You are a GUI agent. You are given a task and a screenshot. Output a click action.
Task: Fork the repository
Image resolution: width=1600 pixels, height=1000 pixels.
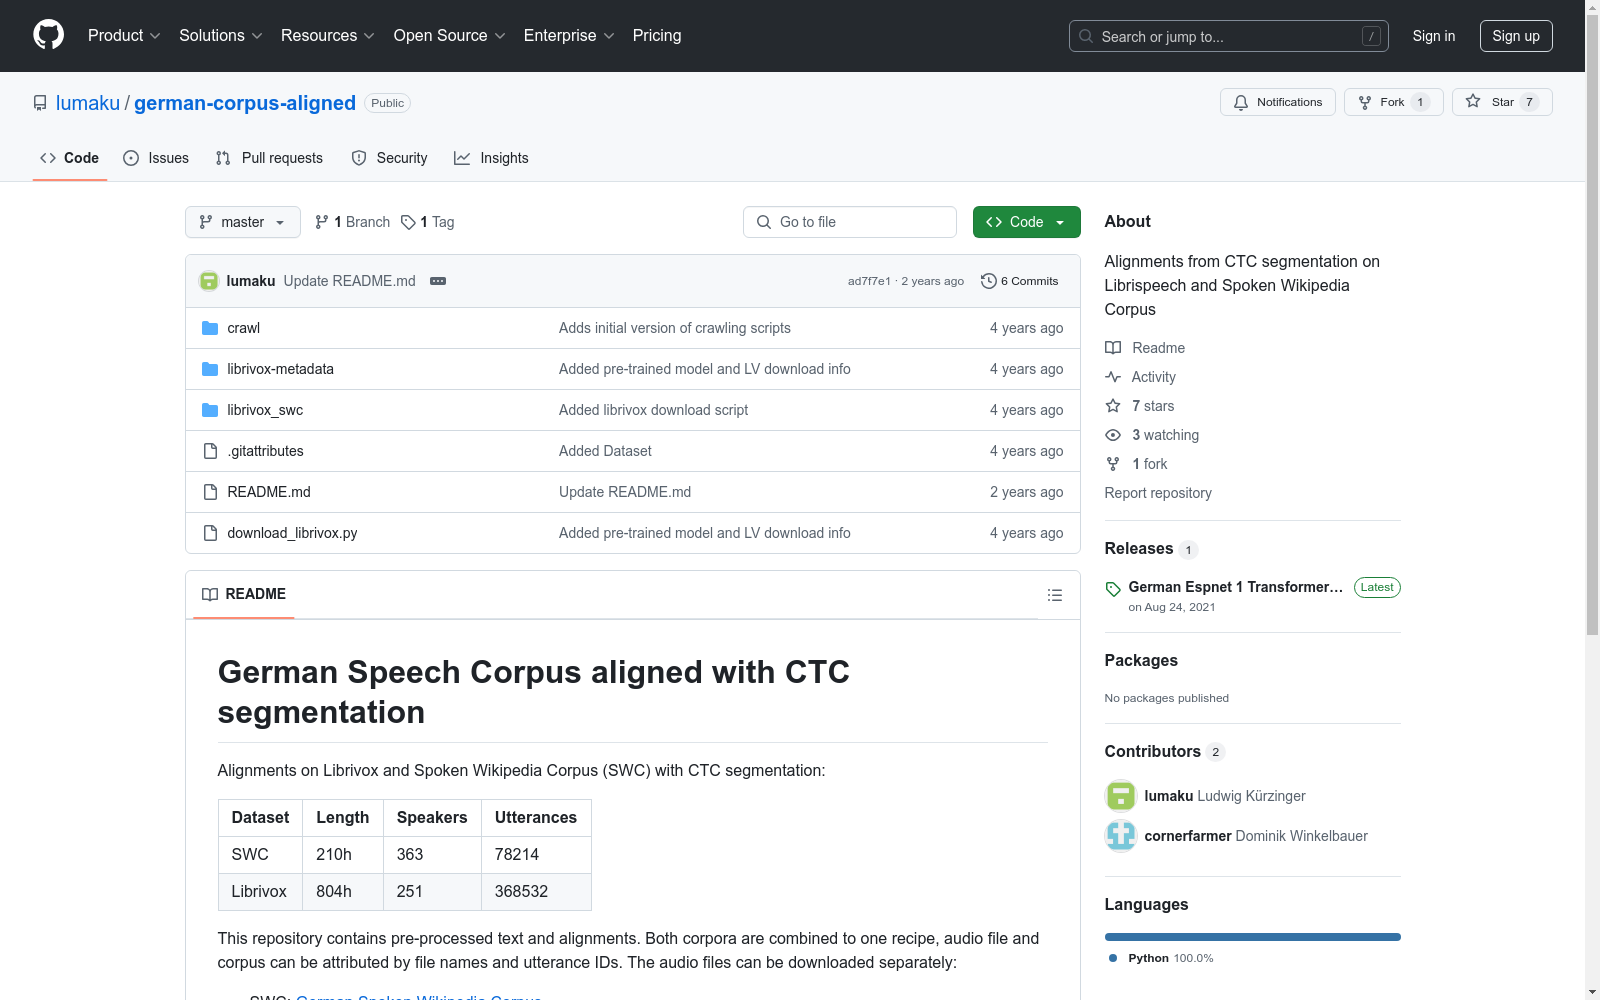(1394, 102)
